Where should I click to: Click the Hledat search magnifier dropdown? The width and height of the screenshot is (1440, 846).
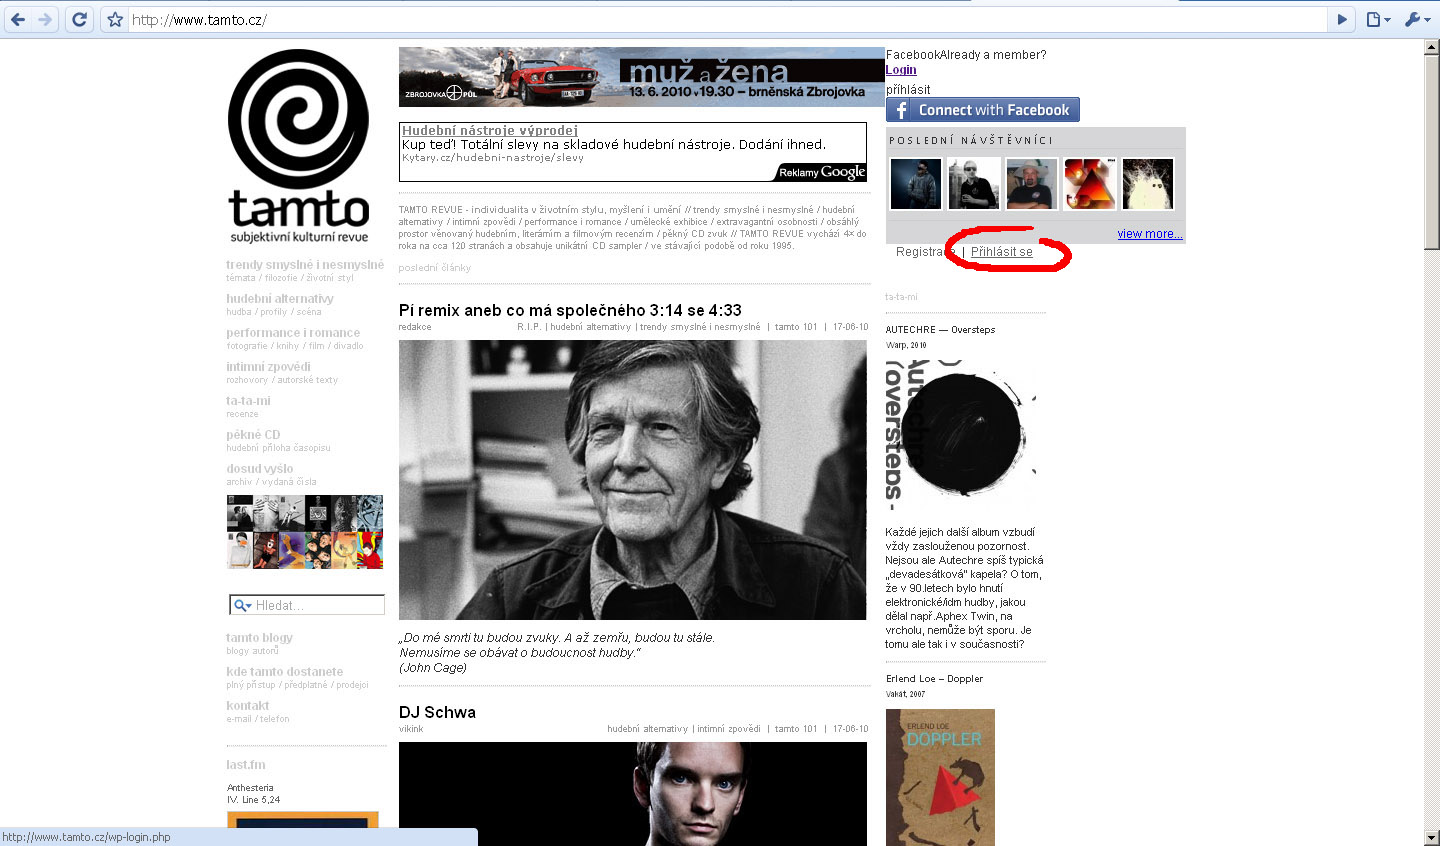(x=242, y=605)
